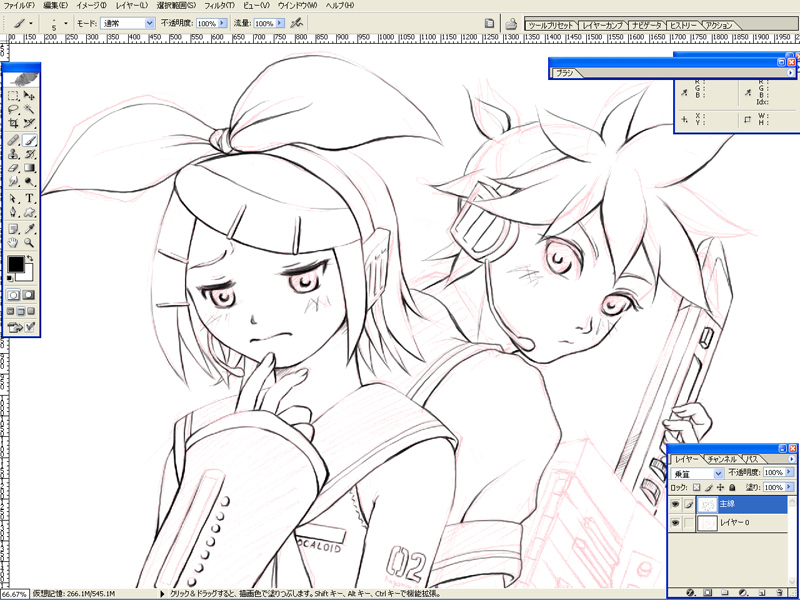Reset to default black and white colors
Viewport: 800px width, 600px height.
[10, 278]
